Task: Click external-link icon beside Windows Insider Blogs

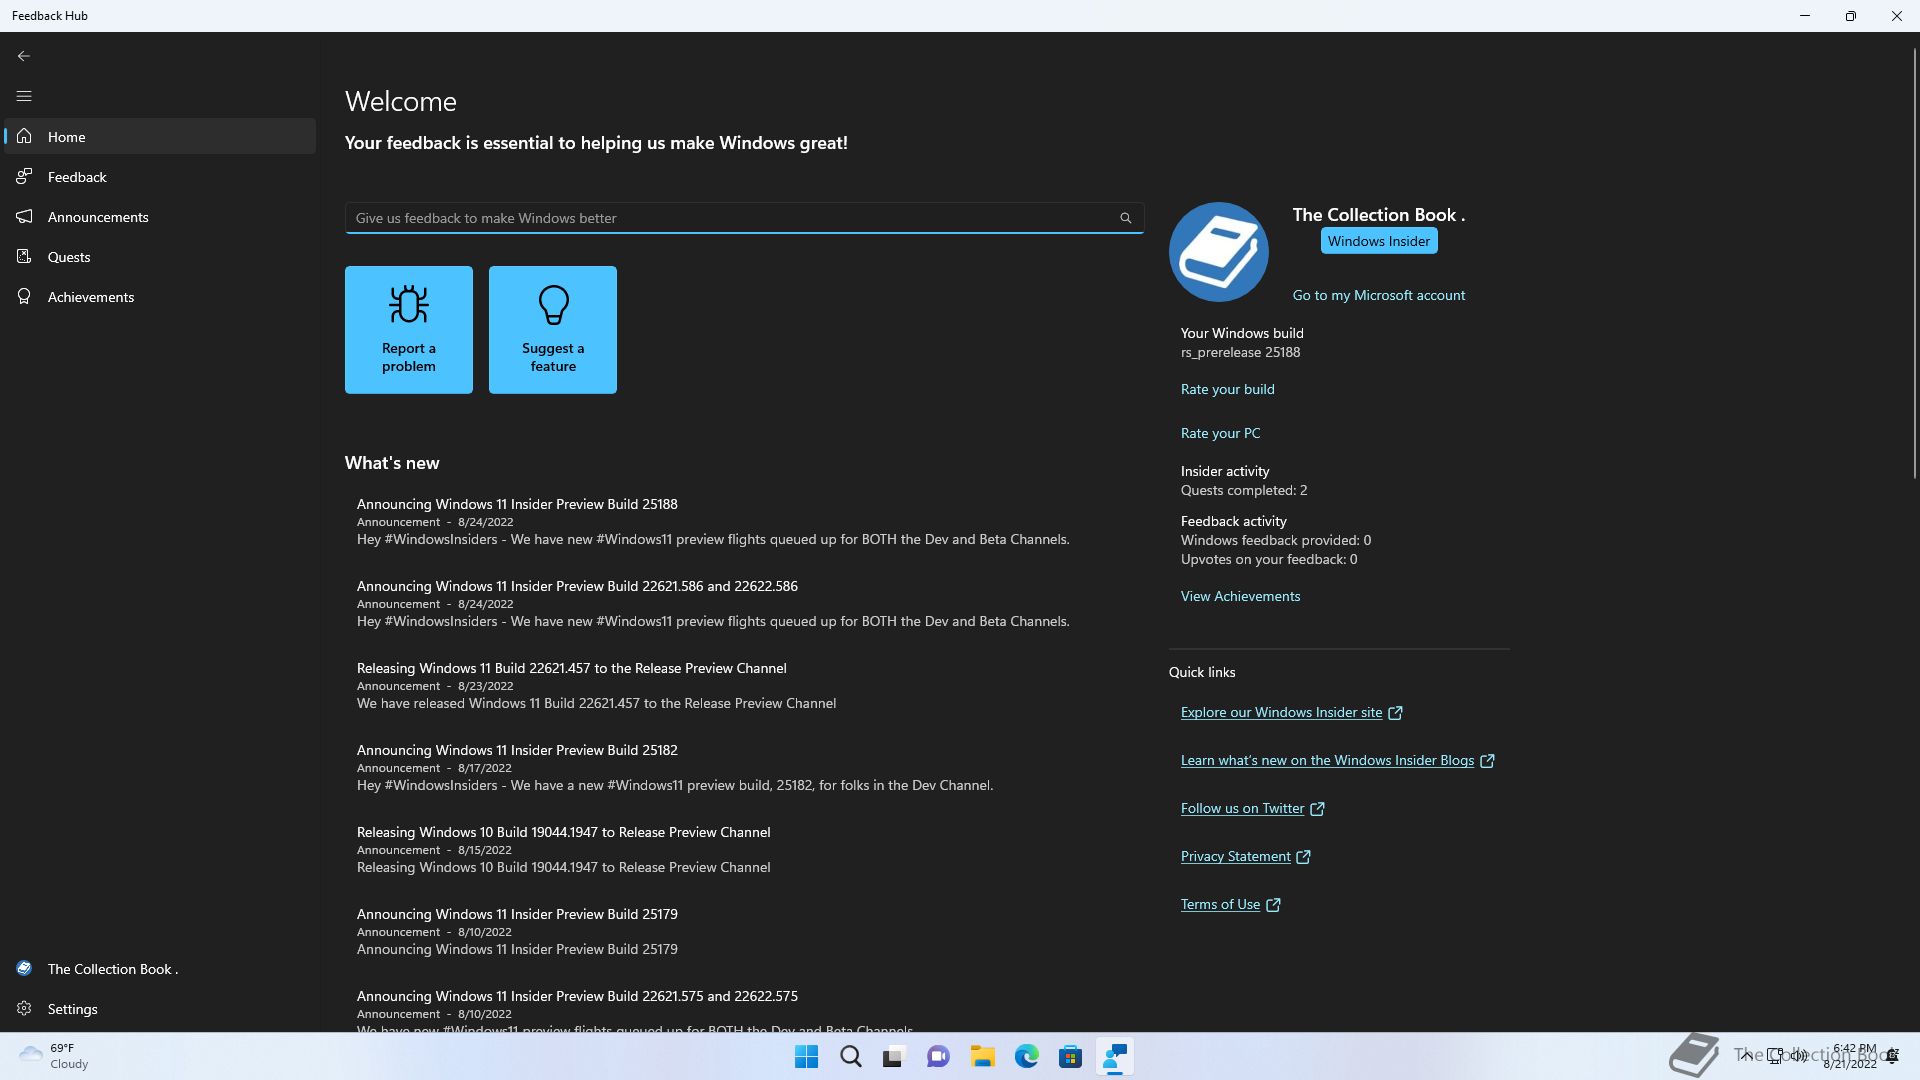Action: 1487,761
